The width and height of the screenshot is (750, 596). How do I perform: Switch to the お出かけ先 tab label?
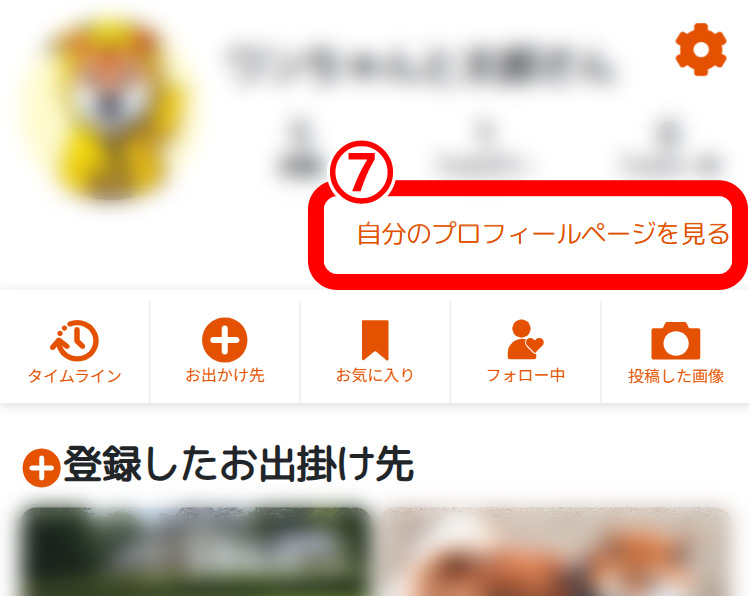click(225, 375)
